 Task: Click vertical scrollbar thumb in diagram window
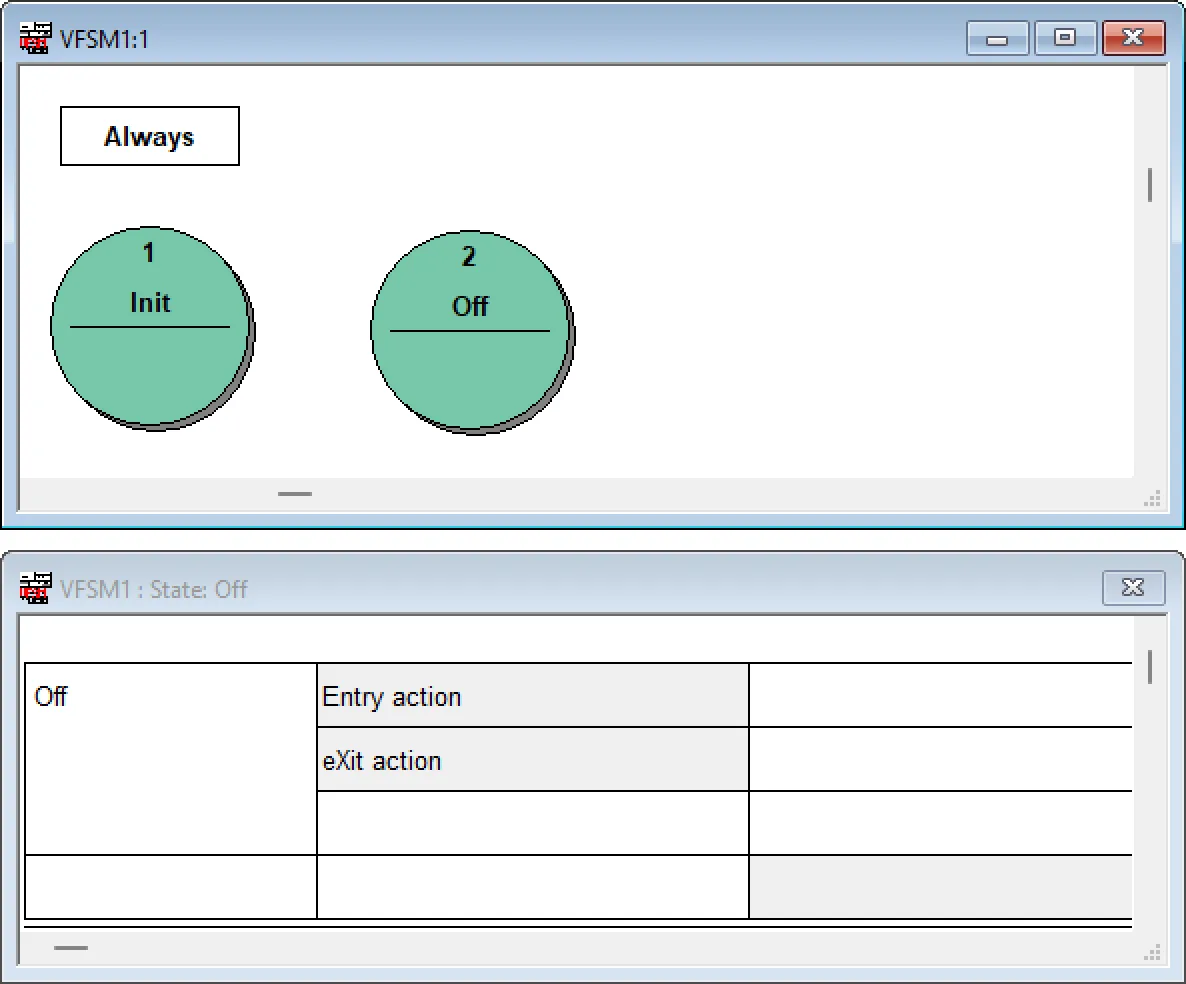1150,185
